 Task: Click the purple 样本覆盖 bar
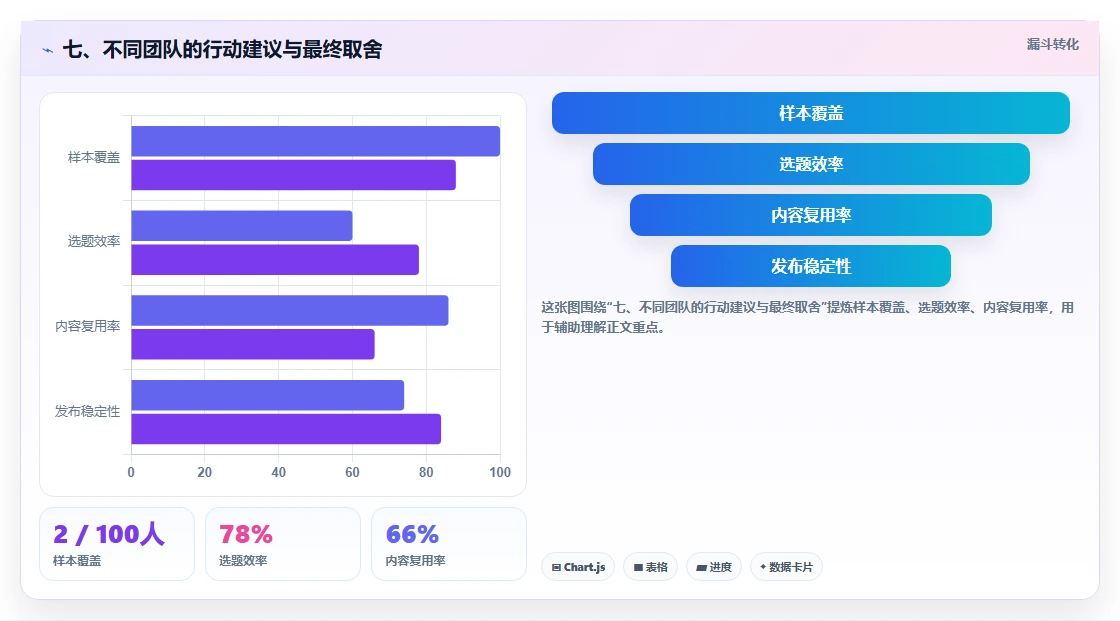click(x=294, y=175)
